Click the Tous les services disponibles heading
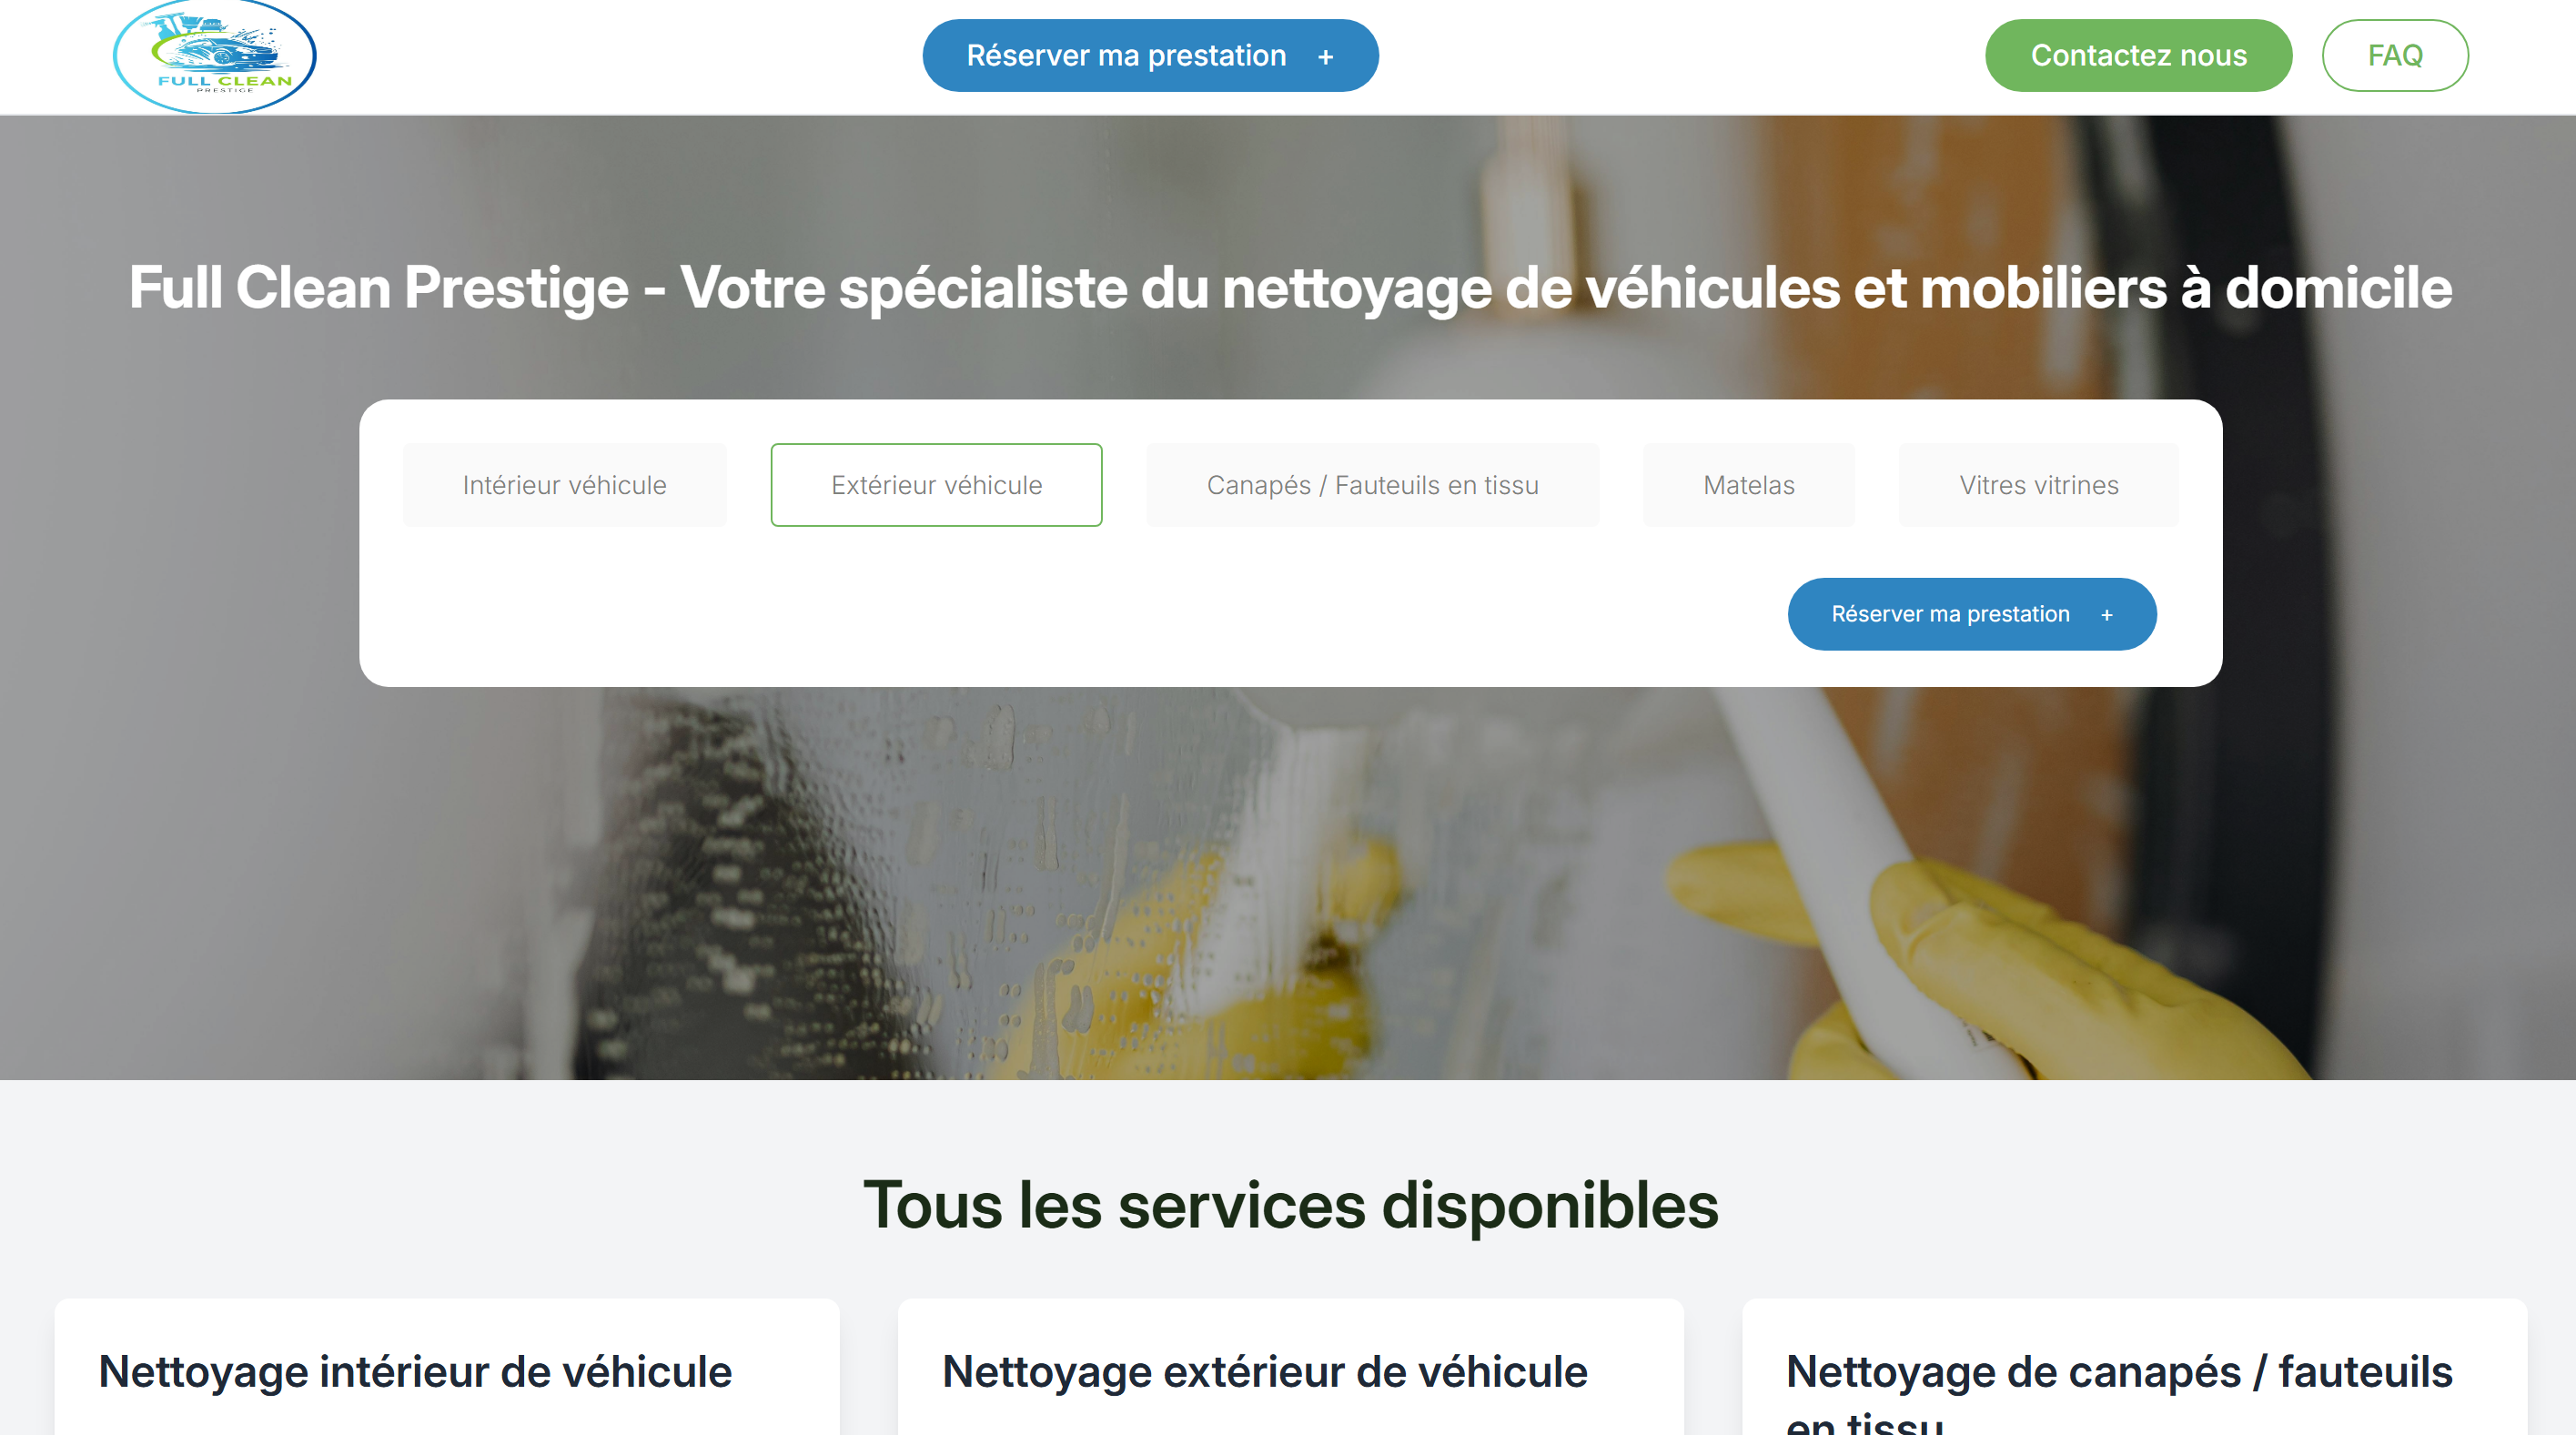This screenshot has height=1435, width=2576. [x=1290, y=1206]
